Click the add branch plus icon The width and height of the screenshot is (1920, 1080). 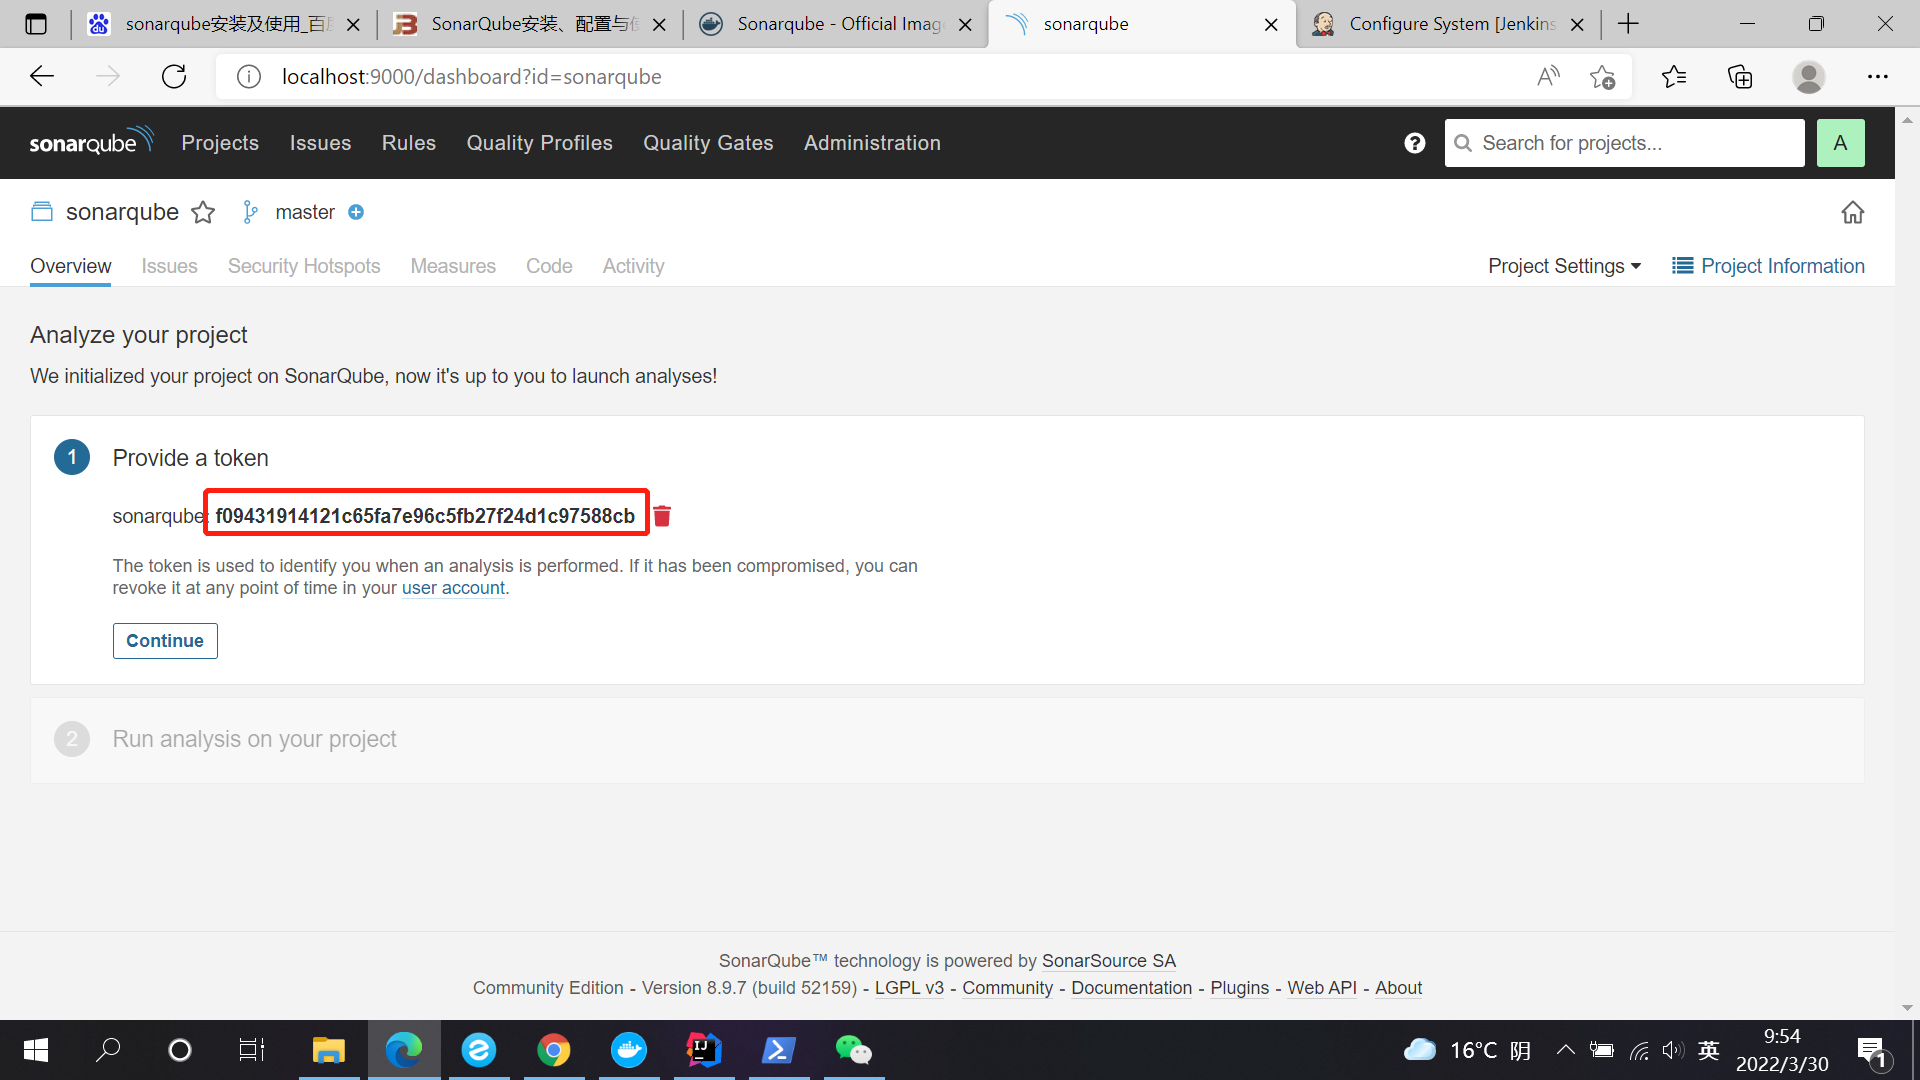(x=353, y=211)
